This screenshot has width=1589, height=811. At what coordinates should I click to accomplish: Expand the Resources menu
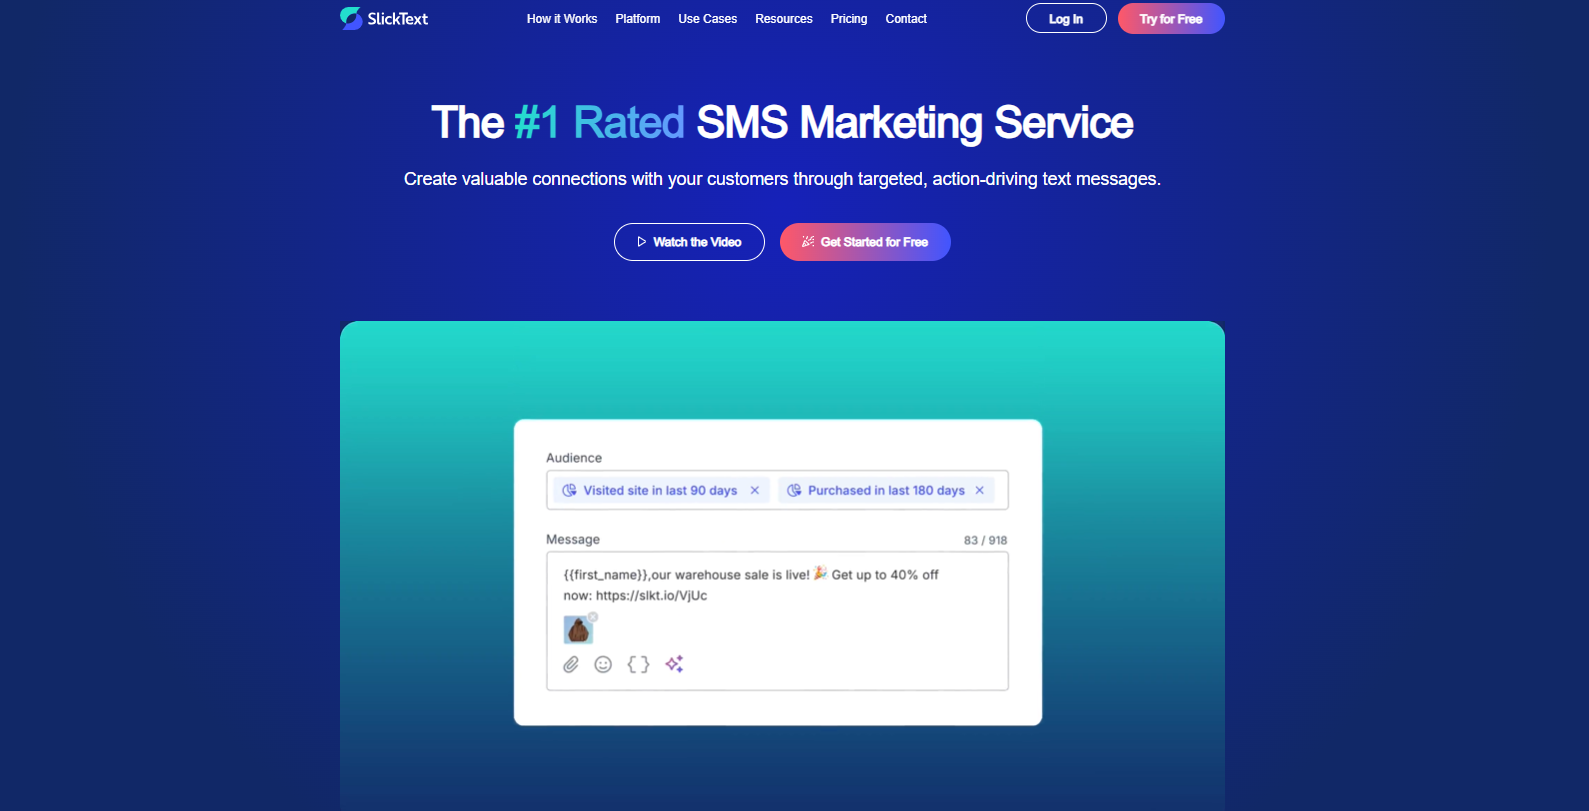pos(784,19)
